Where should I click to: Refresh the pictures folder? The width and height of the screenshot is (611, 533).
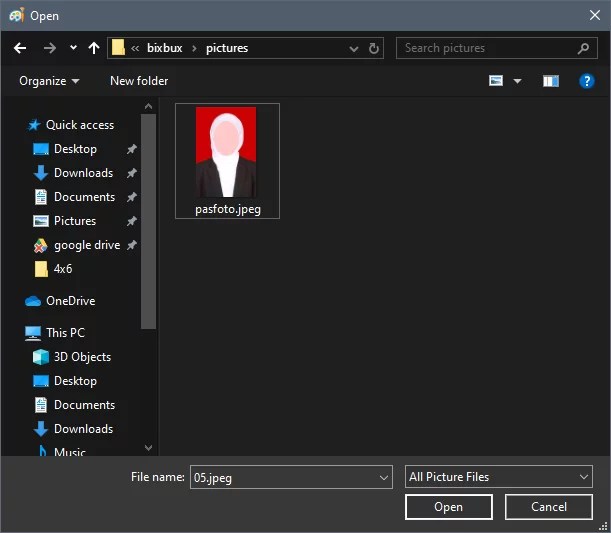pos(373,48)
